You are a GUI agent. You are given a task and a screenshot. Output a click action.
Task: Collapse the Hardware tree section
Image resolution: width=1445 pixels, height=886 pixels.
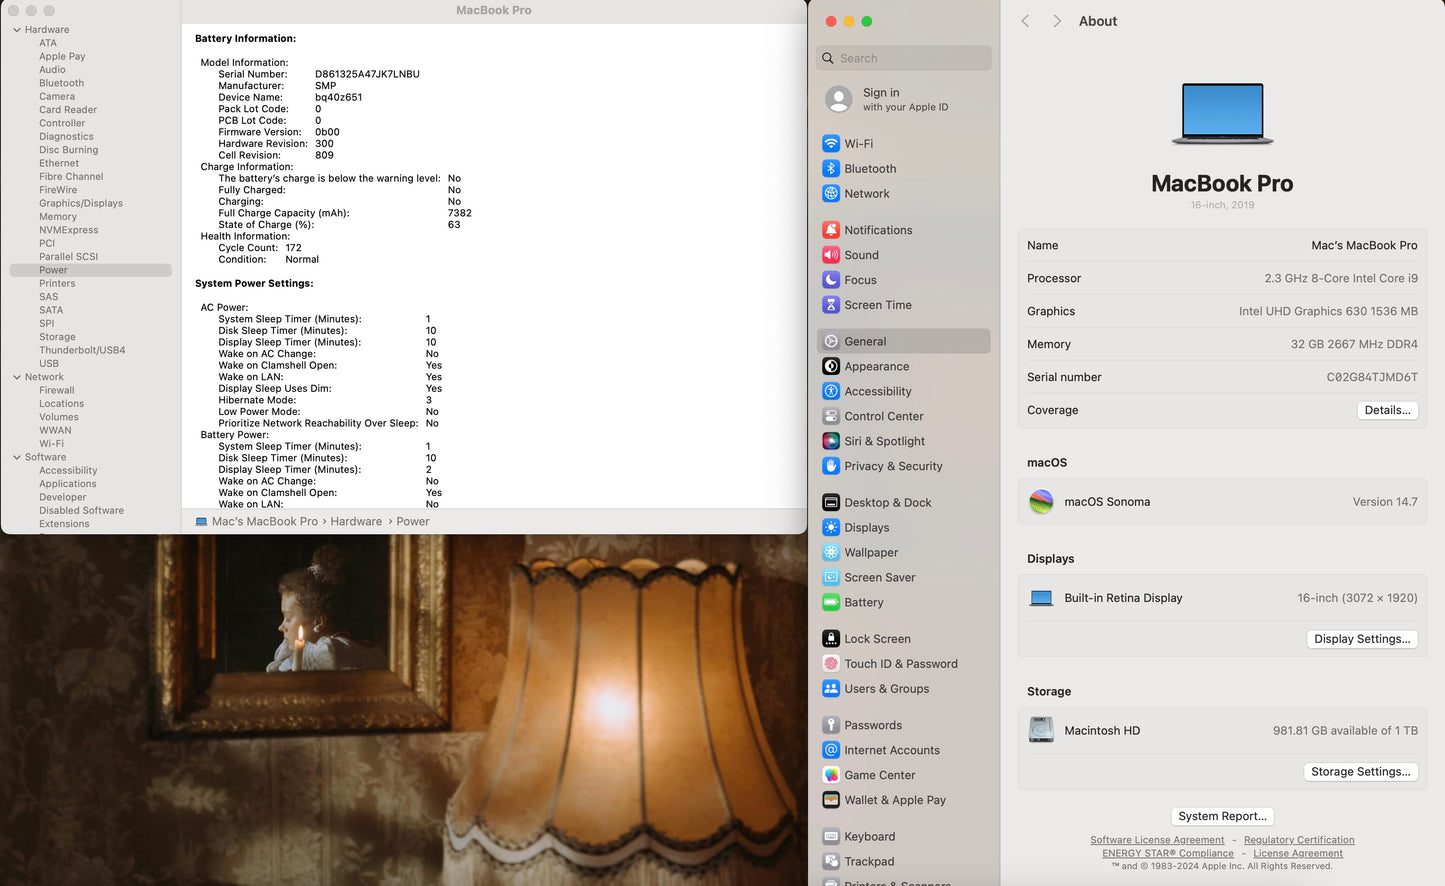pos(17,30)
